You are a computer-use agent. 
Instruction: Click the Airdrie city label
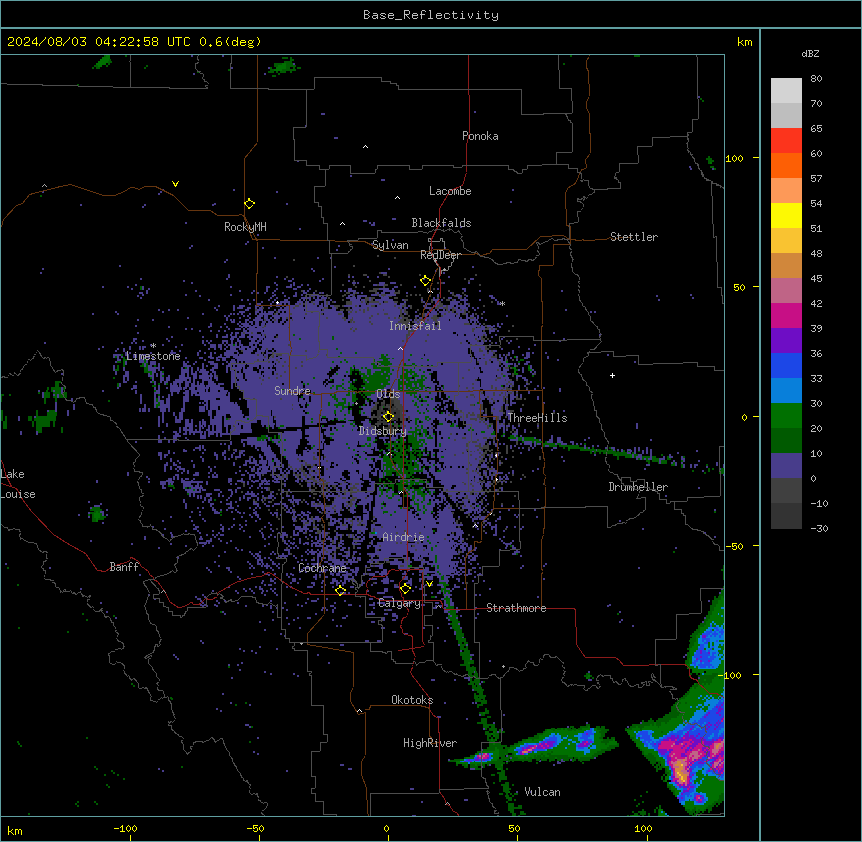coord(403,537)
